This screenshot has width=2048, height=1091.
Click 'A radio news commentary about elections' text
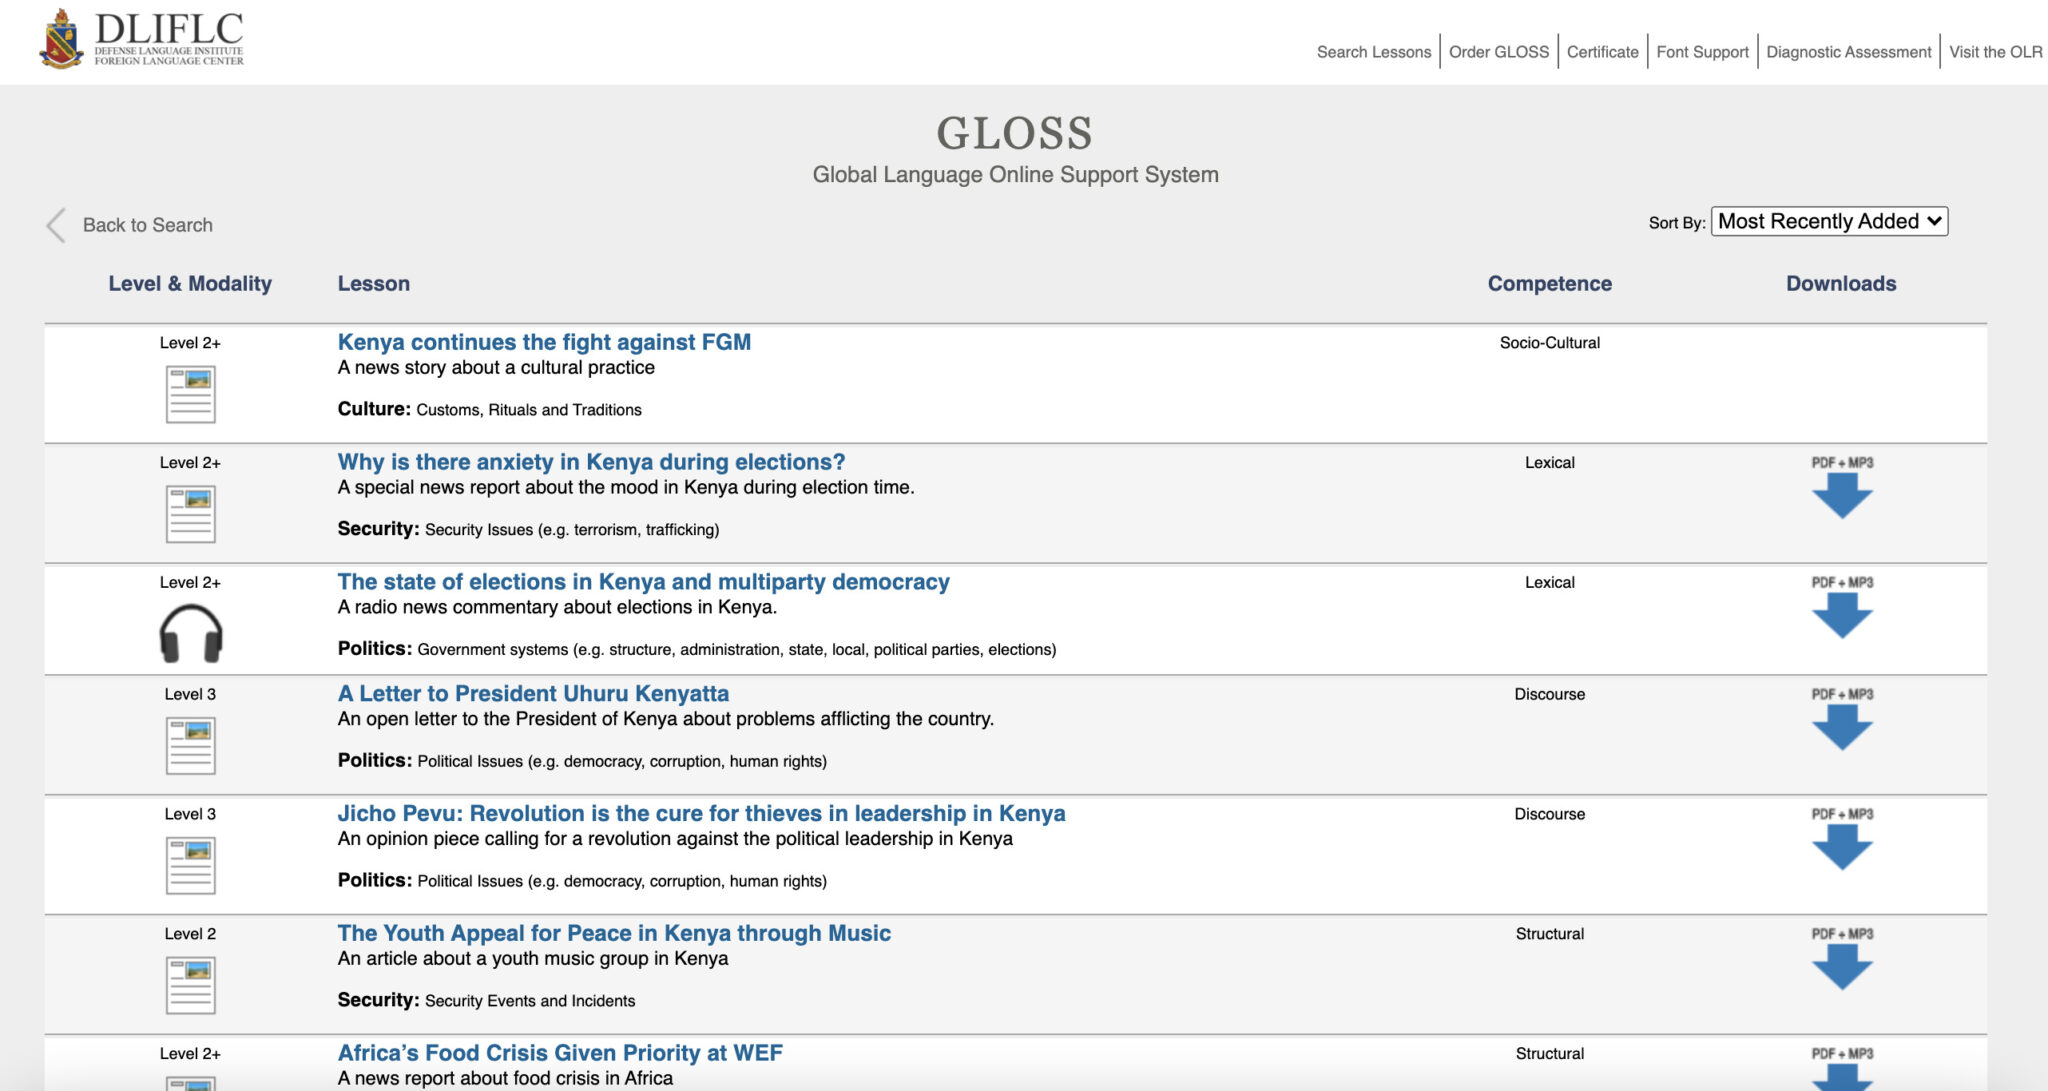tap(557, 608)
